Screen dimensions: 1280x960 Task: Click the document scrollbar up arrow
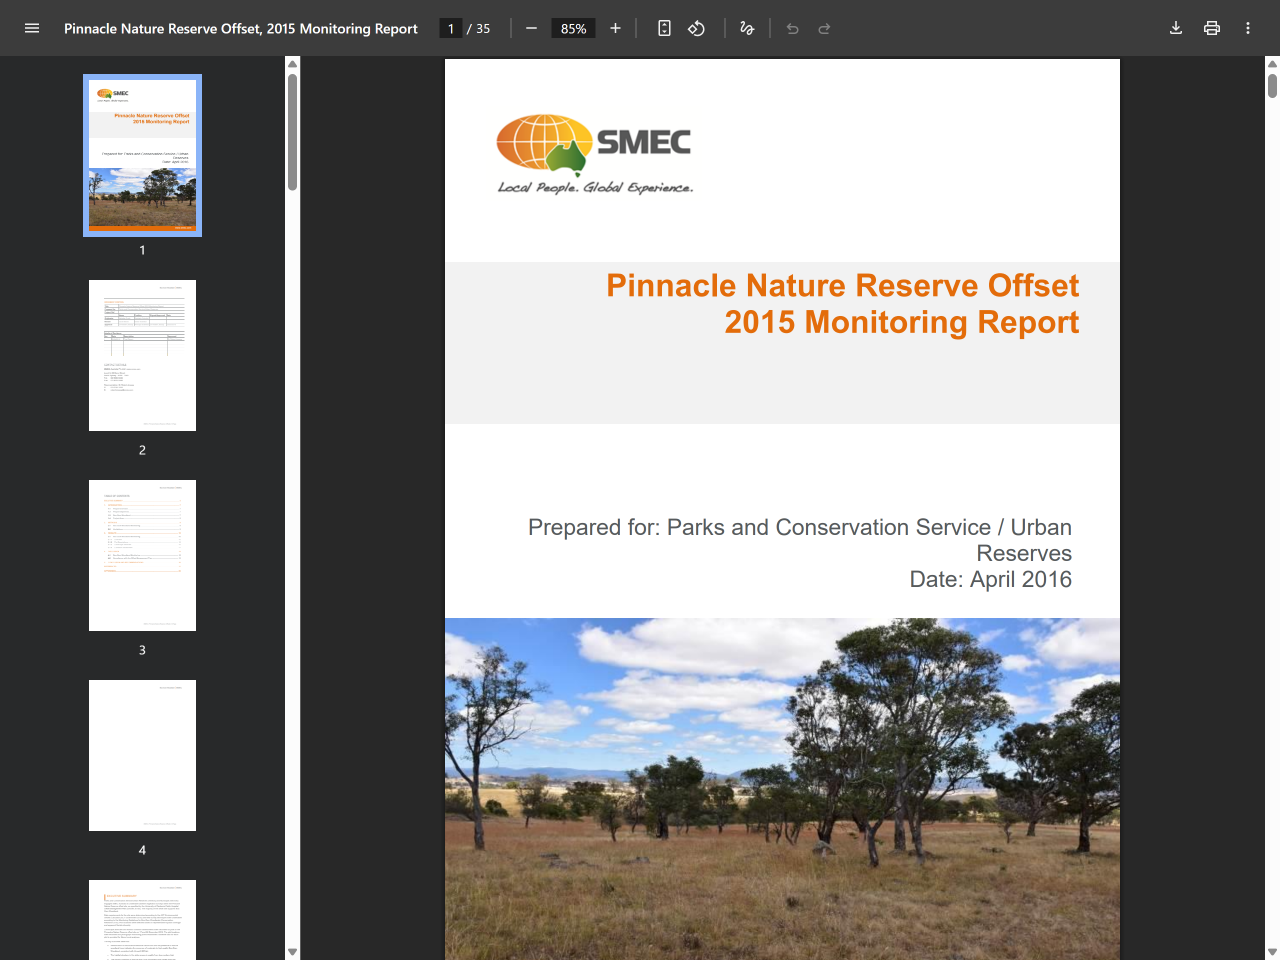(x=1272, y=64)
